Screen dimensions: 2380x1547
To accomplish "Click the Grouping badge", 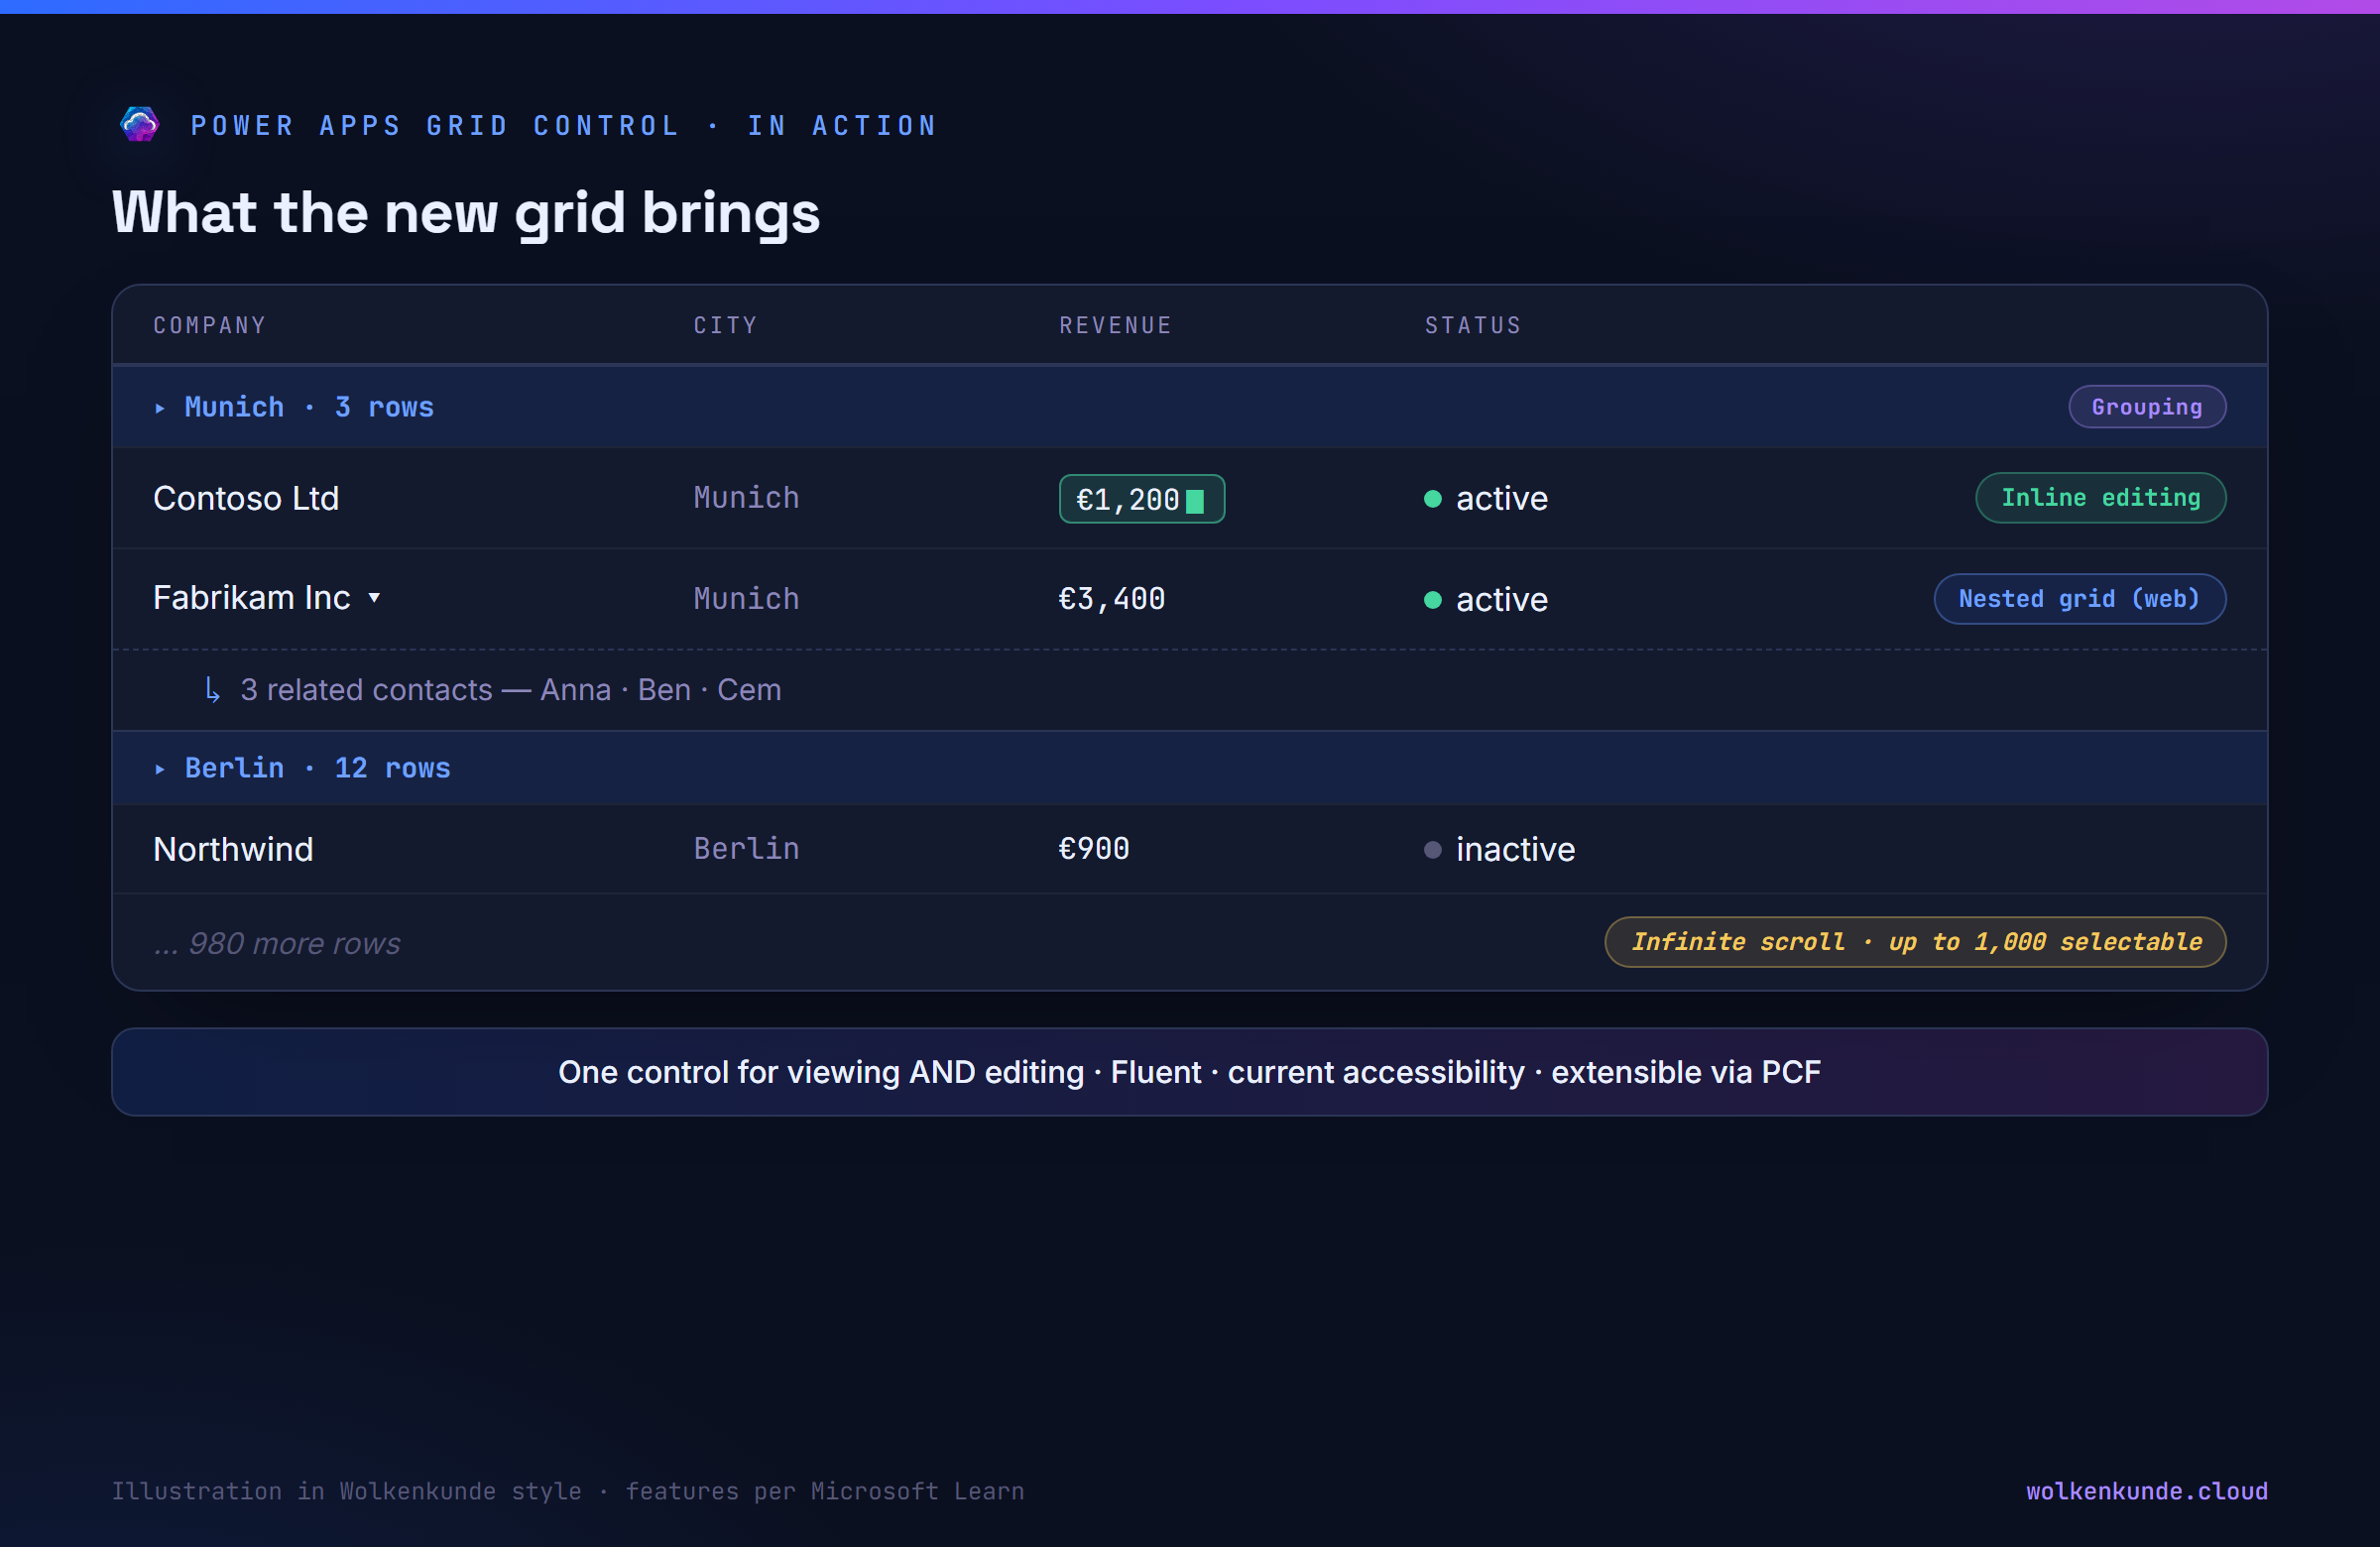I will pyautogui.click(x=2147, y=407).
